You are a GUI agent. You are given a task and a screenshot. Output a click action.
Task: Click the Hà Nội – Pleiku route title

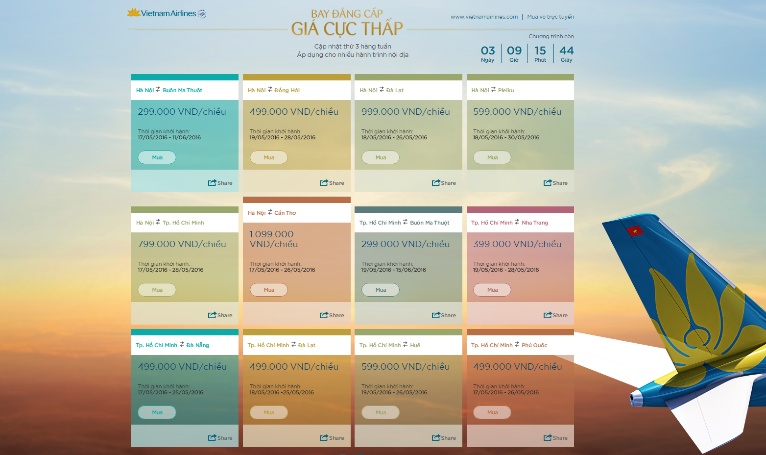click(492, 90)
